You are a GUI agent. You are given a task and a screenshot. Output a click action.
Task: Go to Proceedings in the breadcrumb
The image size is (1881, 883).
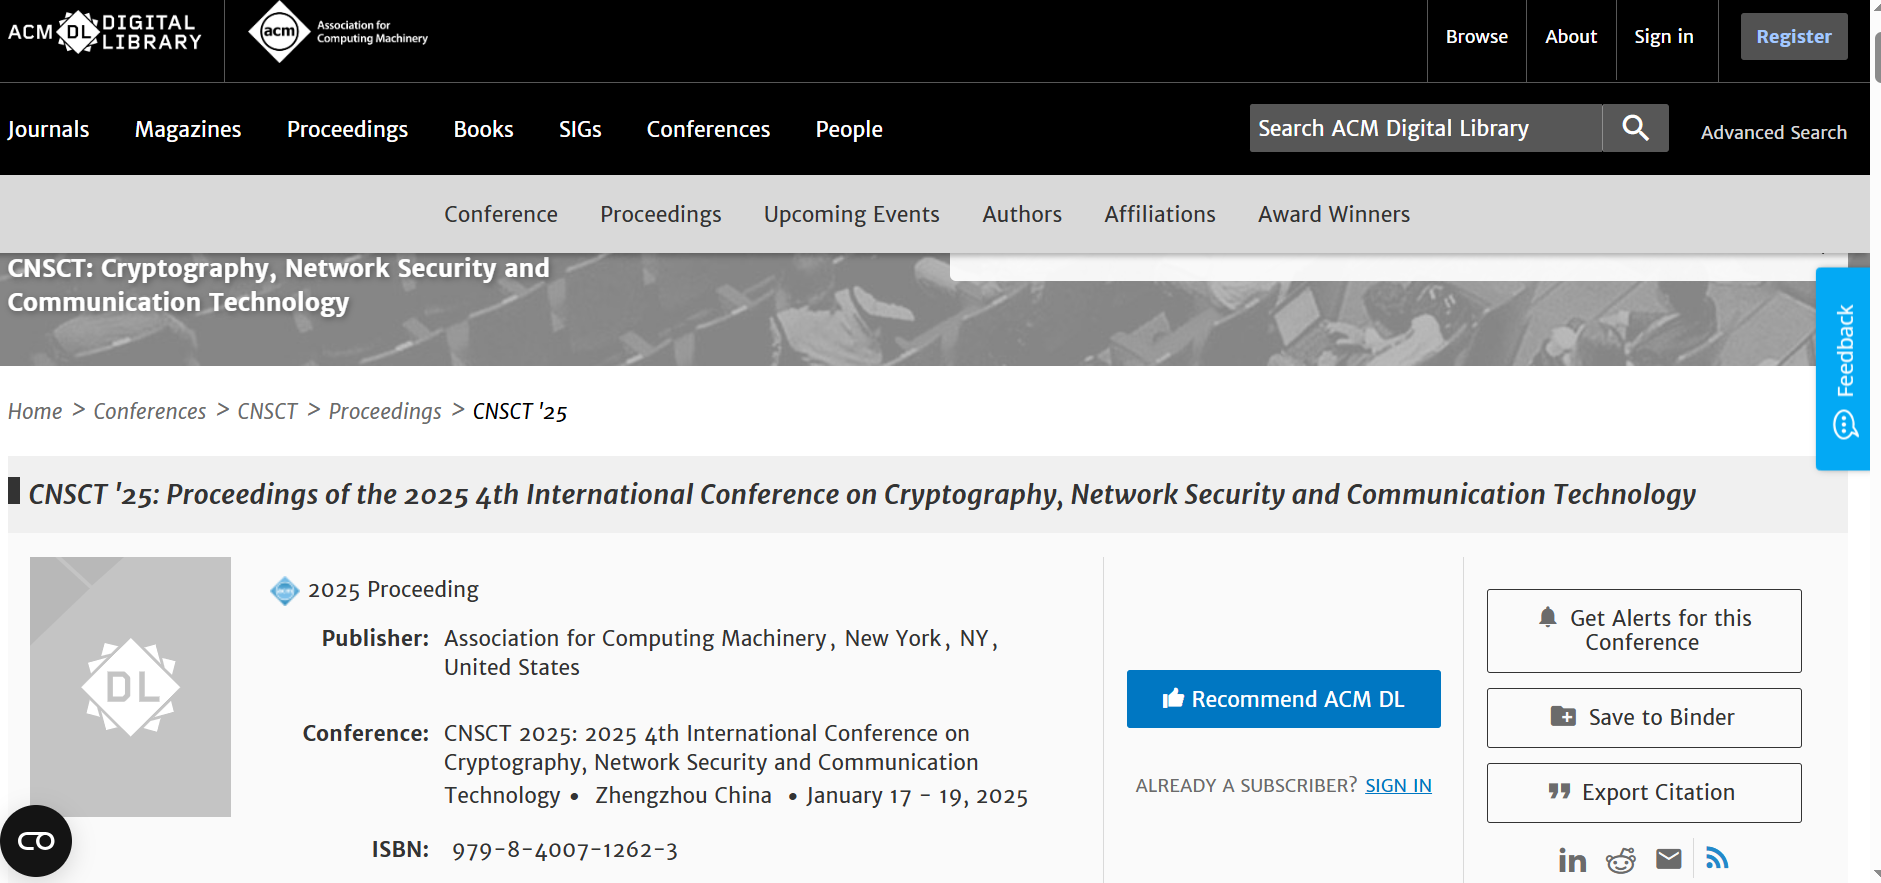(x=385, y=412)
